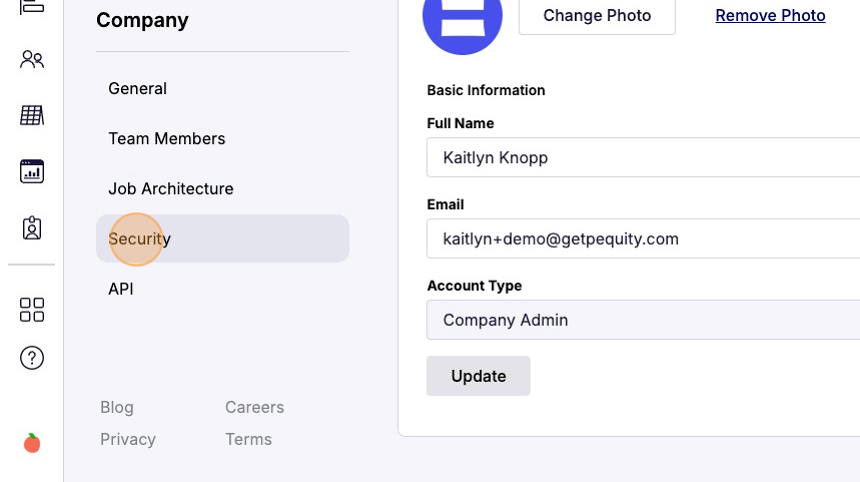Click the question mark help icon

coord(32,358)
